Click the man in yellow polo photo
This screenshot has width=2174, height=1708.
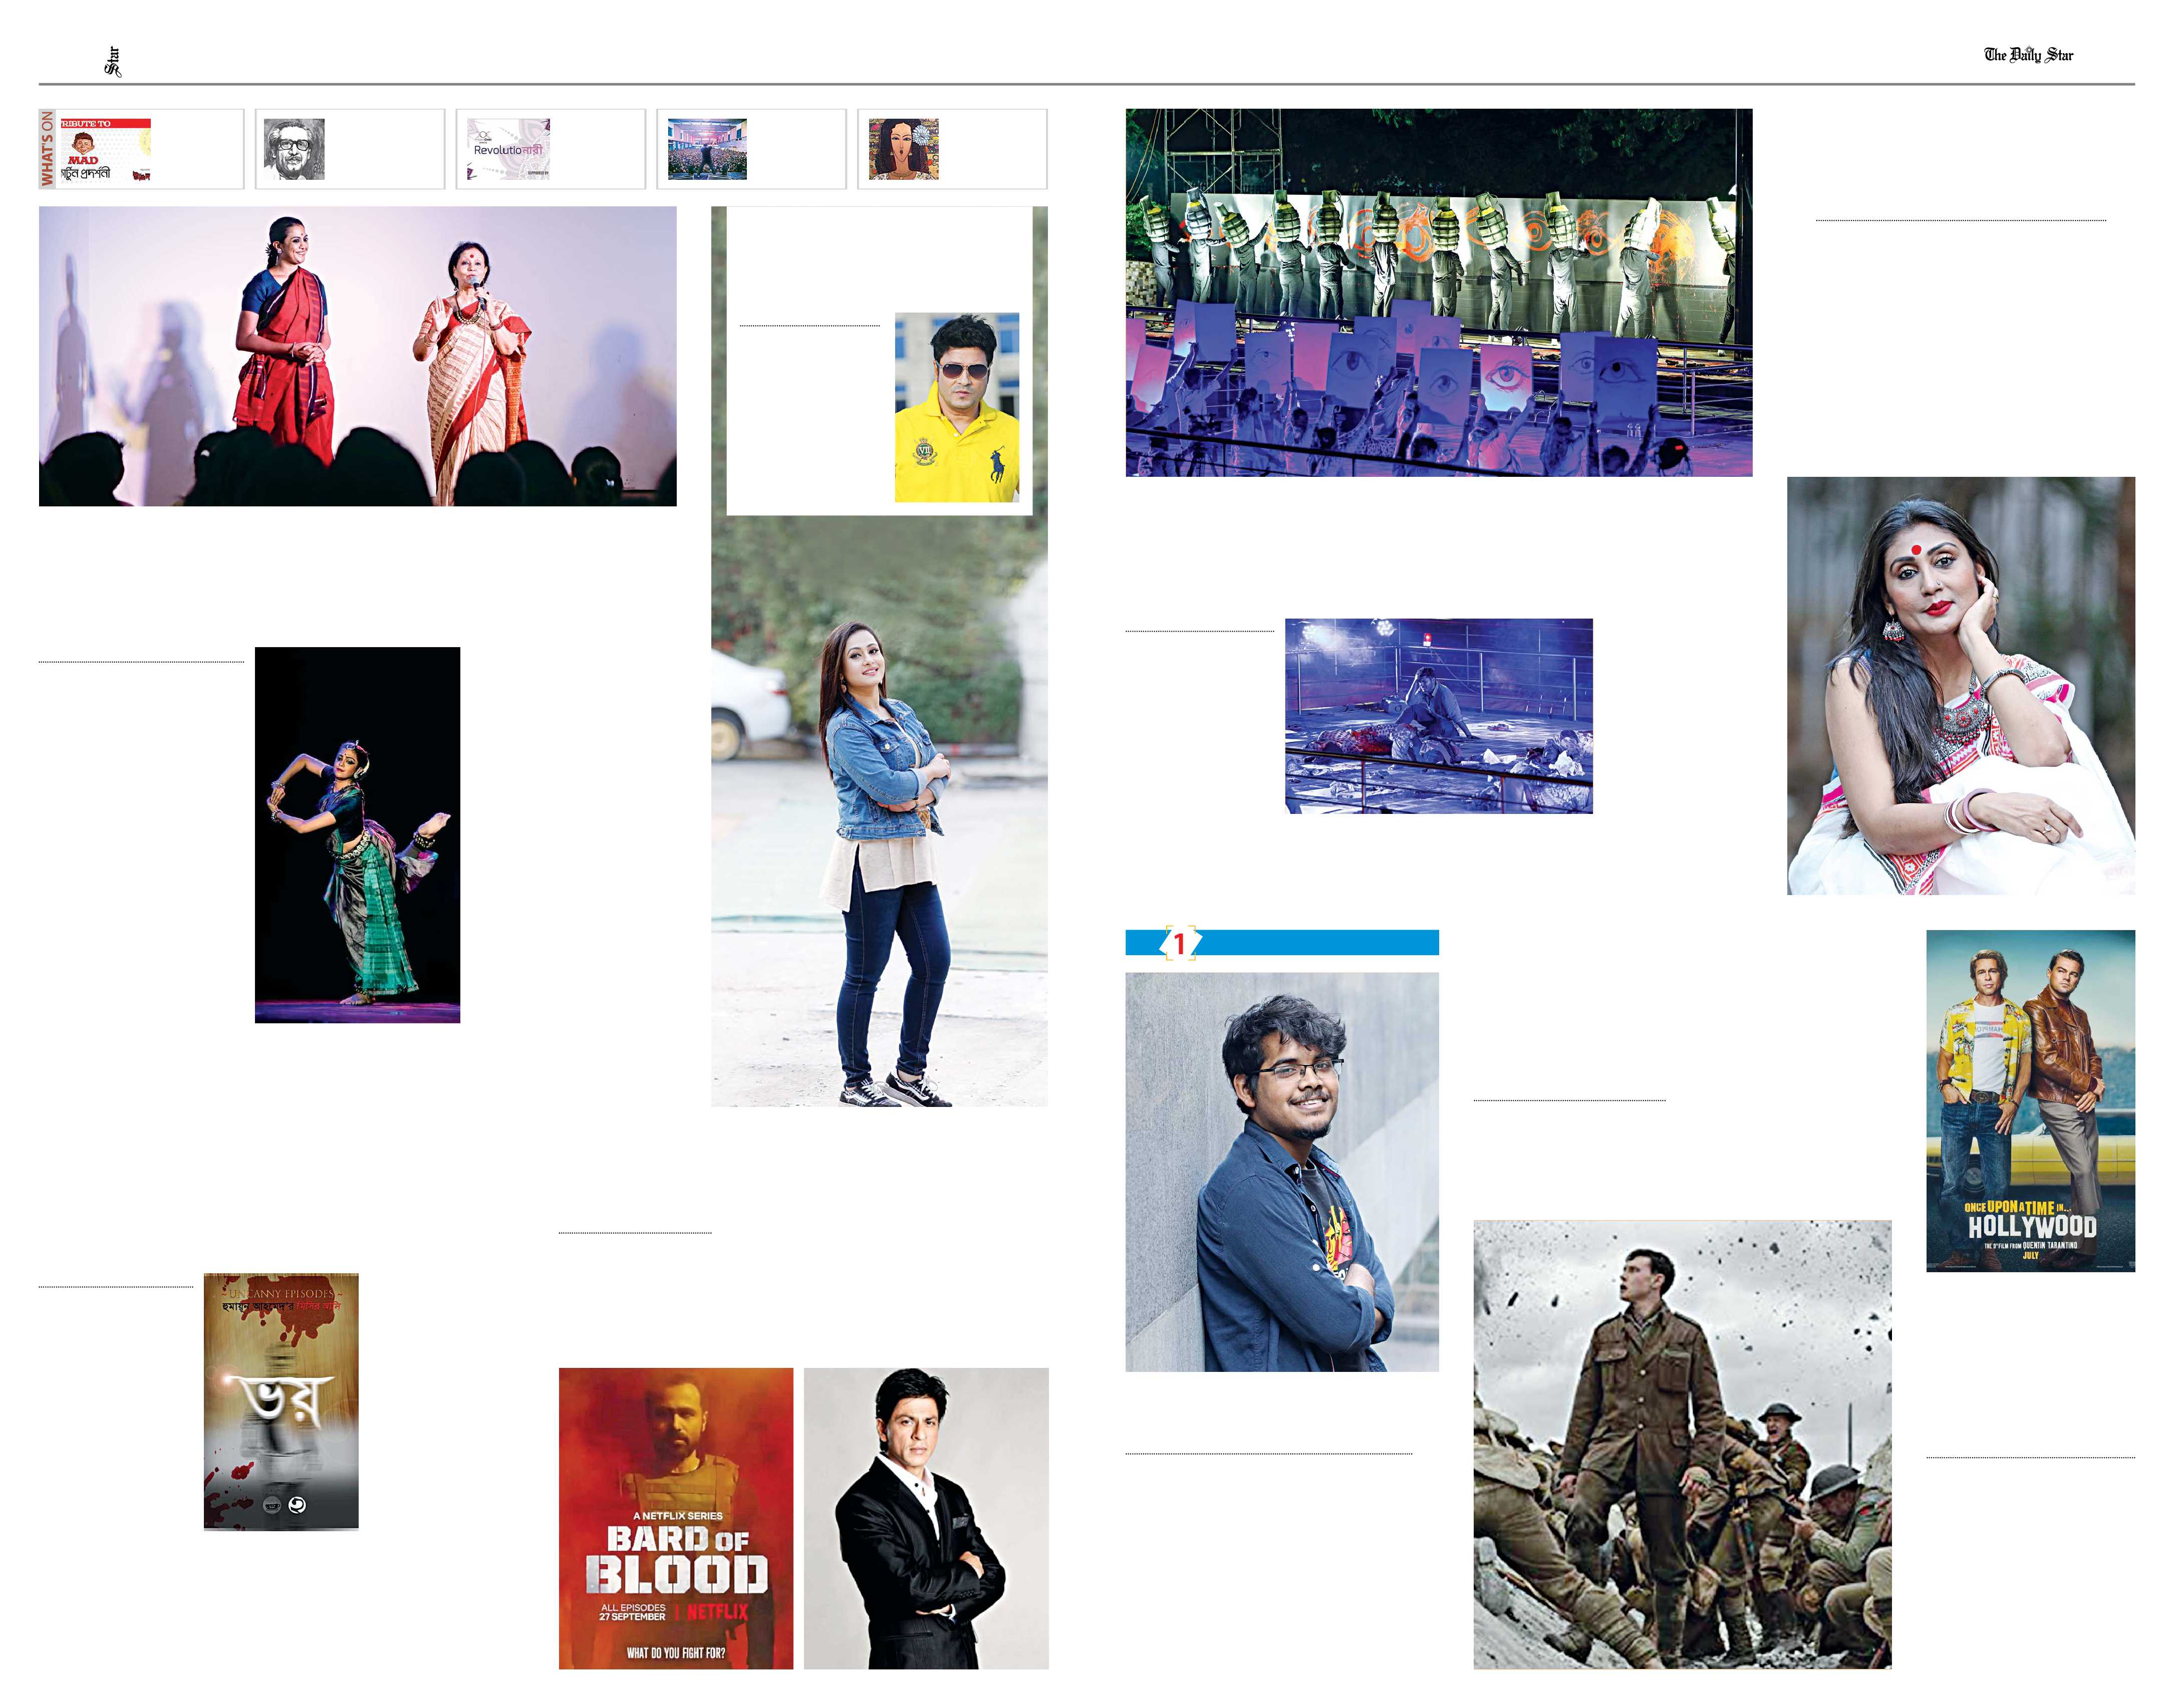[956, 407]
